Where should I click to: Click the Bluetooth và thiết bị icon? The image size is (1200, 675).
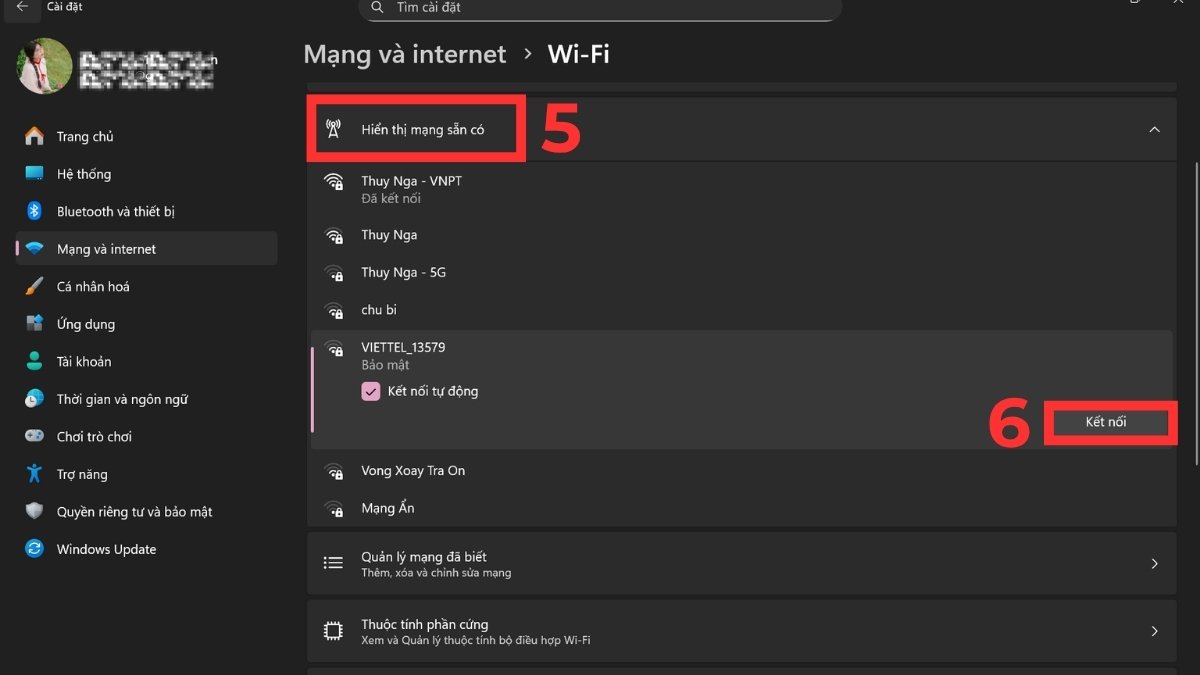pyautogui.click(x=34, y=211)
